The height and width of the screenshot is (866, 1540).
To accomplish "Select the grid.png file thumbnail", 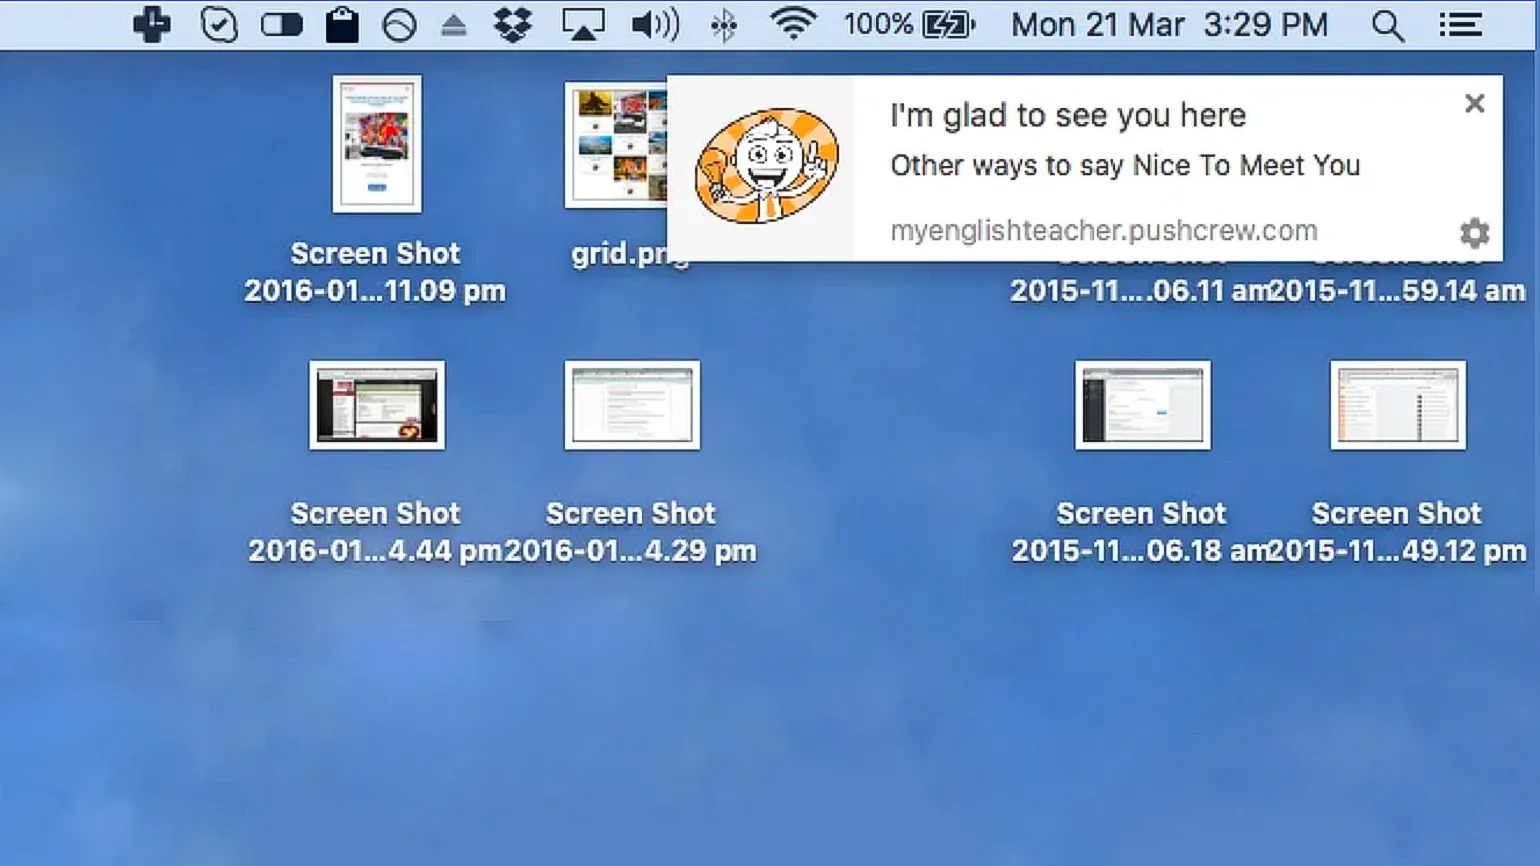I will (x=614, y=145).
